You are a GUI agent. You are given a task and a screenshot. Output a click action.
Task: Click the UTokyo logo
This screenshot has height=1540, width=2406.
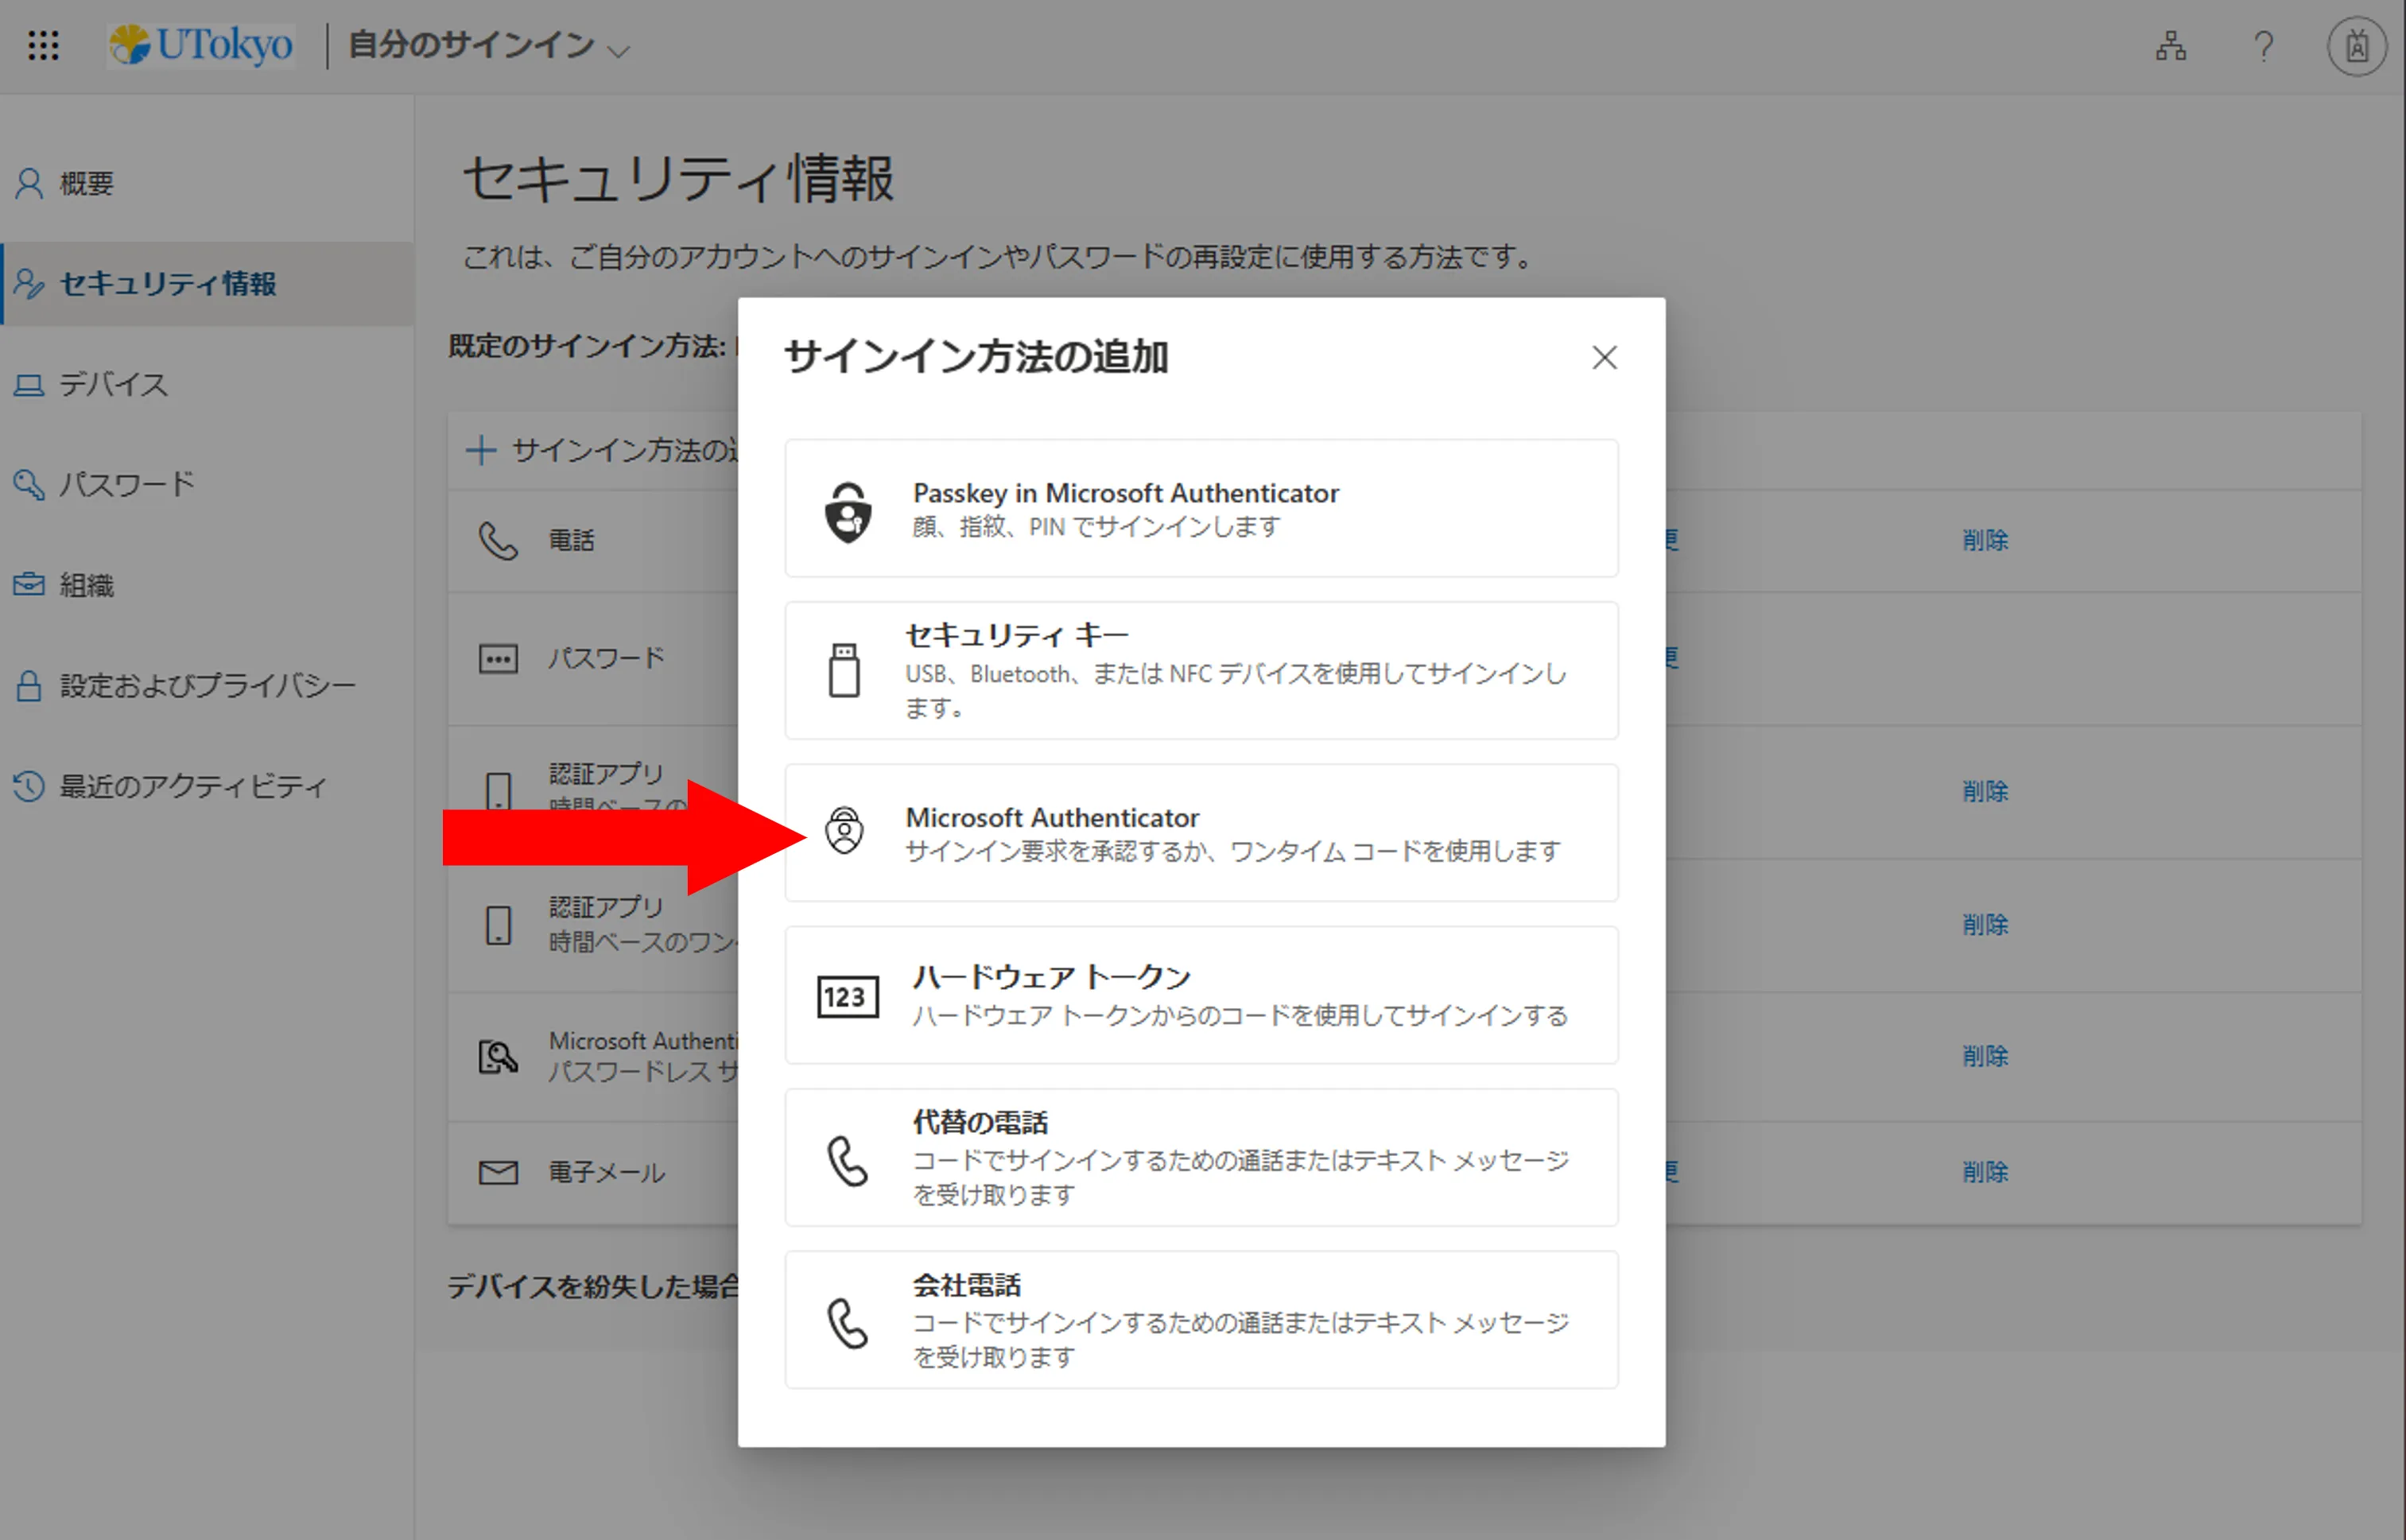pyautogui.click(x=201, y=45)
